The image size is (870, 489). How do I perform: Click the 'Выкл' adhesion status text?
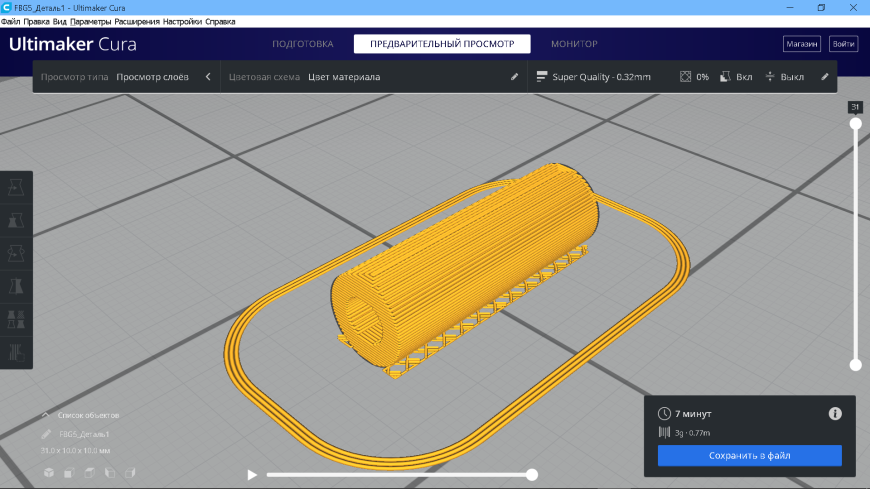[x=792, y=77]
